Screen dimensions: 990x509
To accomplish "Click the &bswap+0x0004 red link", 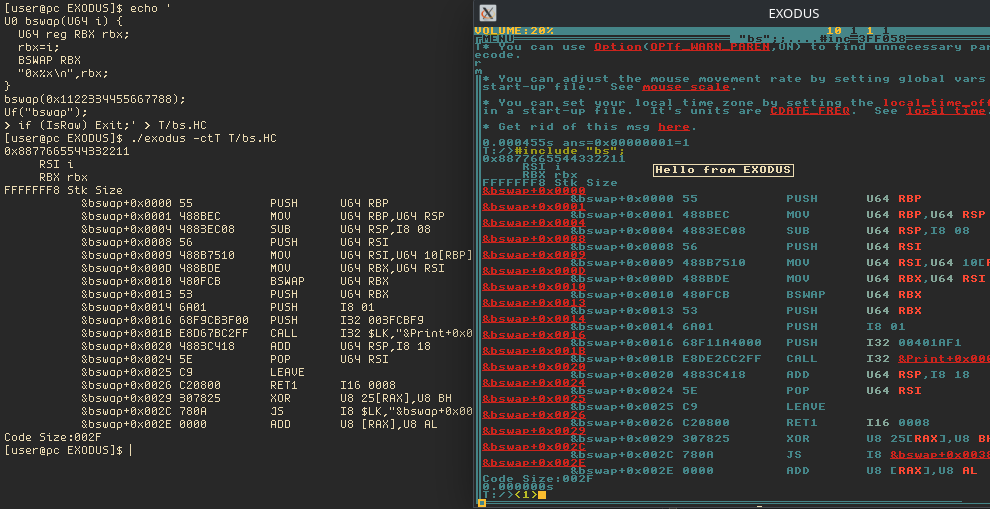I will (x=534, y=223).
